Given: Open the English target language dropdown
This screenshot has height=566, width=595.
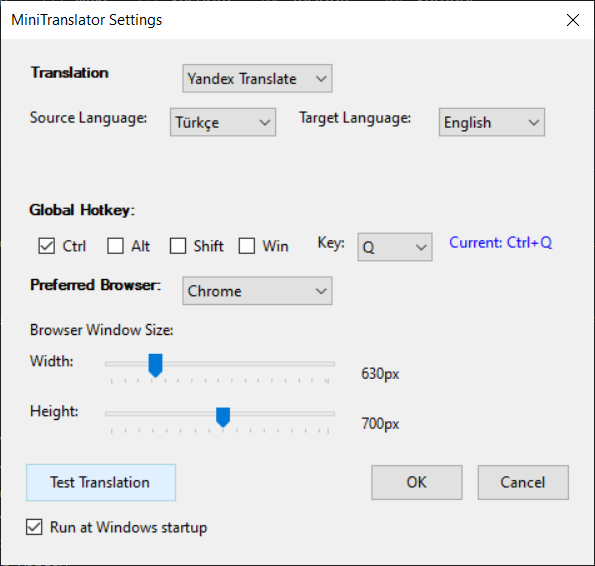Looking at the screenshot, I should pos(492,122).
